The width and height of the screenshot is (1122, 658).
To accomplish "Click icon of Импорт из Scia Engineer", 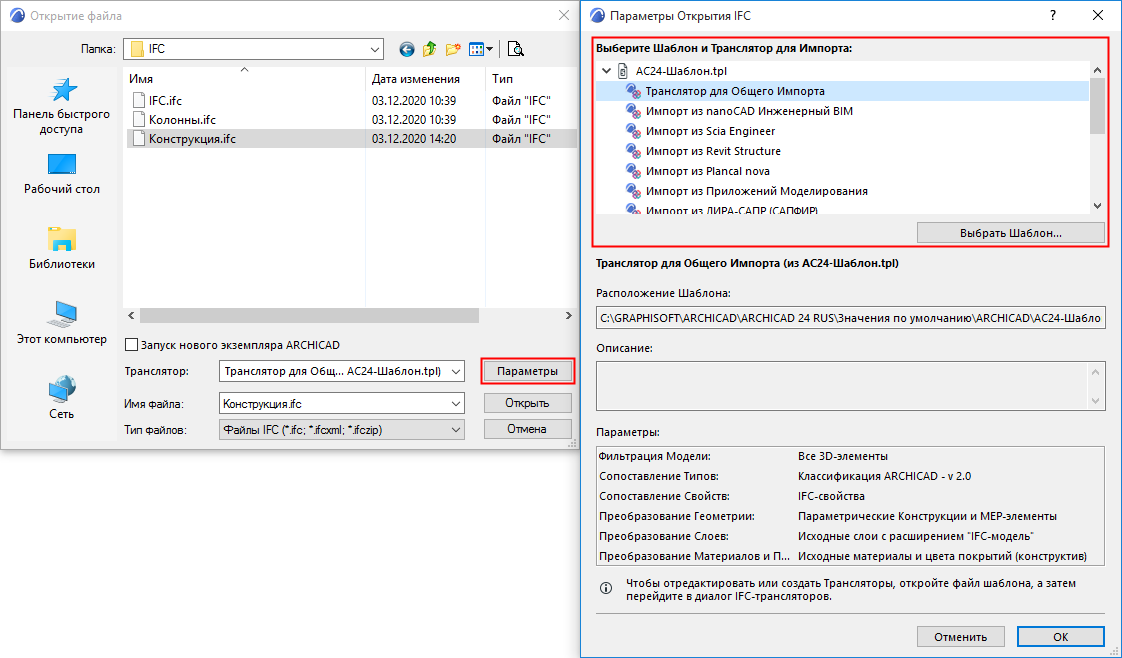I will pyautogui.click(x=633, y=131).
